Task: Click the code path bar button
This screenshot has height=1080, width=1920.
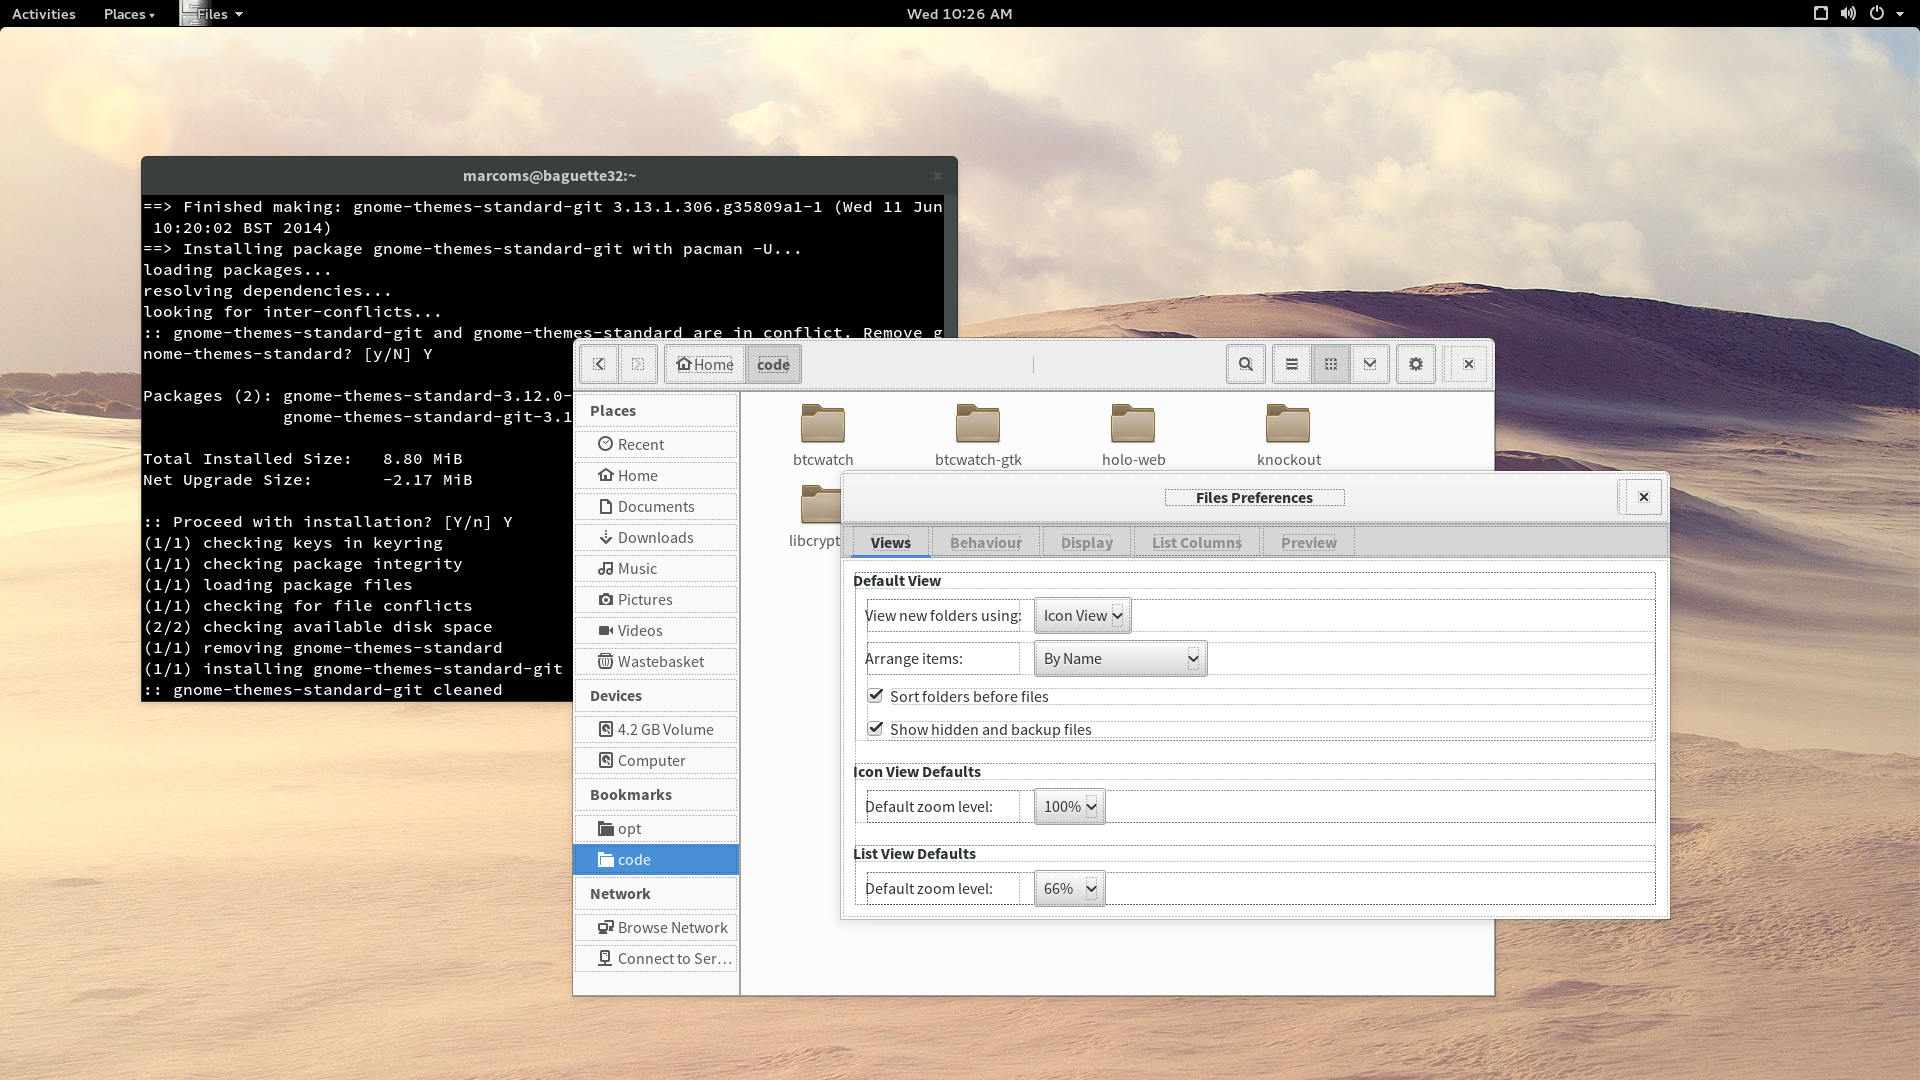Action: (x=773, y=364)
